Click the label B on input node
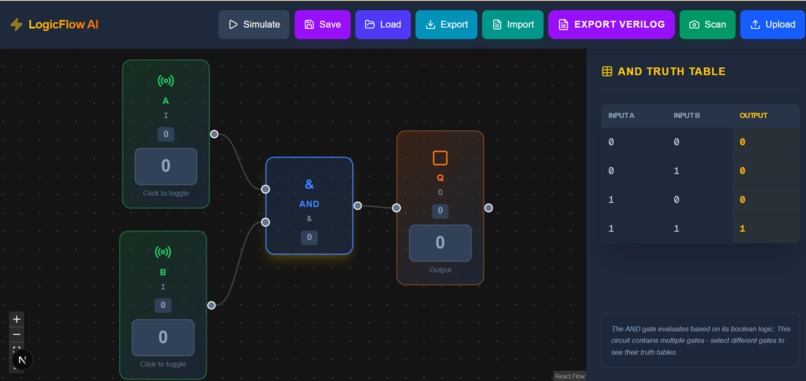The image size is (806, 381). coord(163,273)
